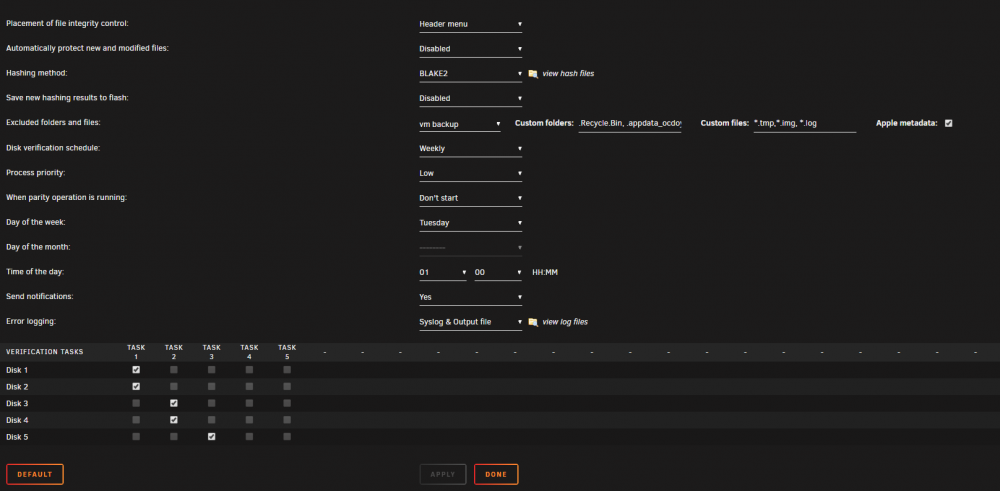This screenshot has width=1000, height=491.
Task: Open the file integrity control placement dropdown
Action: tap(470, 24)
